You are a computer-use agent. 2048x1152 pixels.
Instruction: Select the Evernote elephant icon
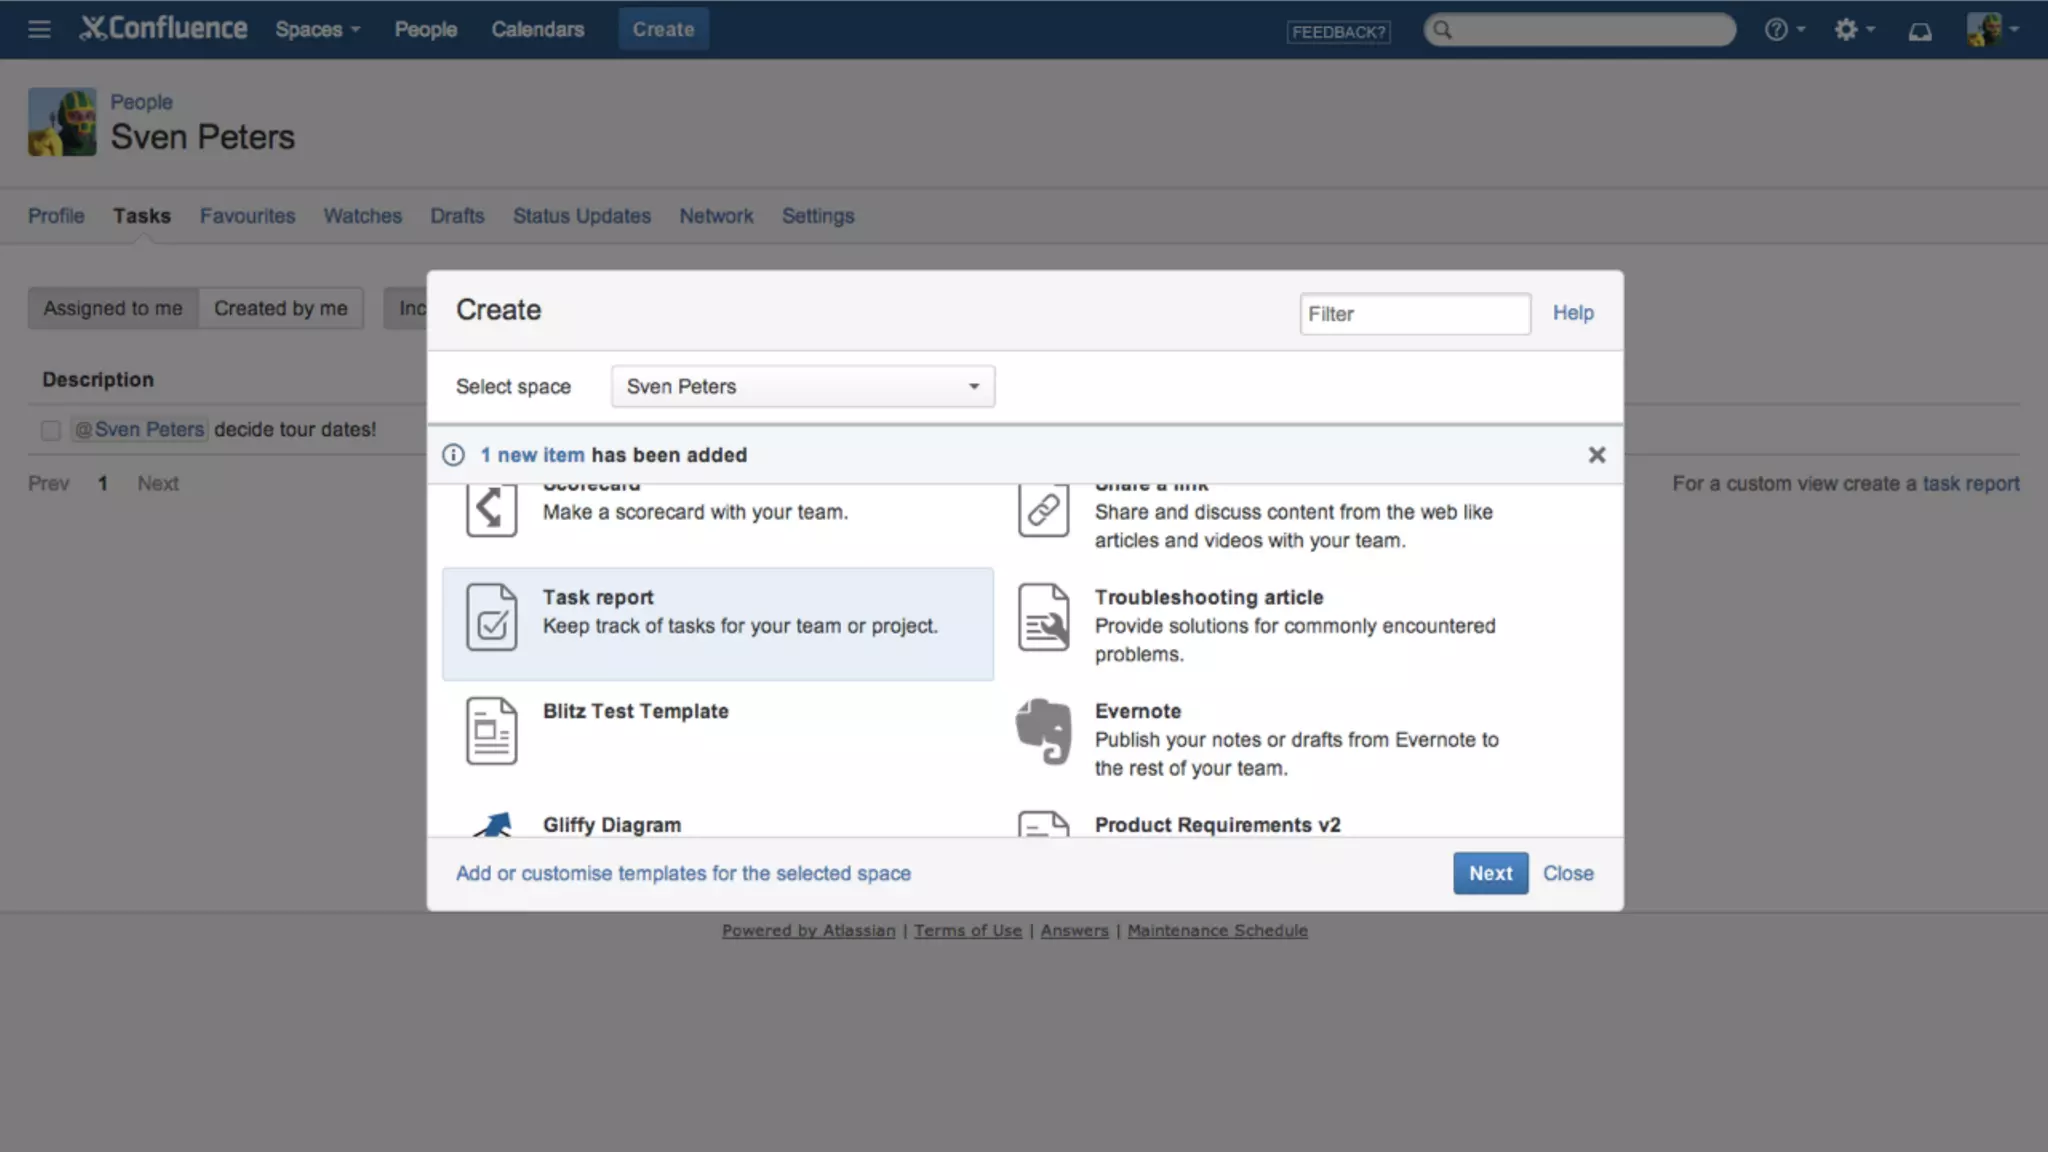tap(1043, 731)
